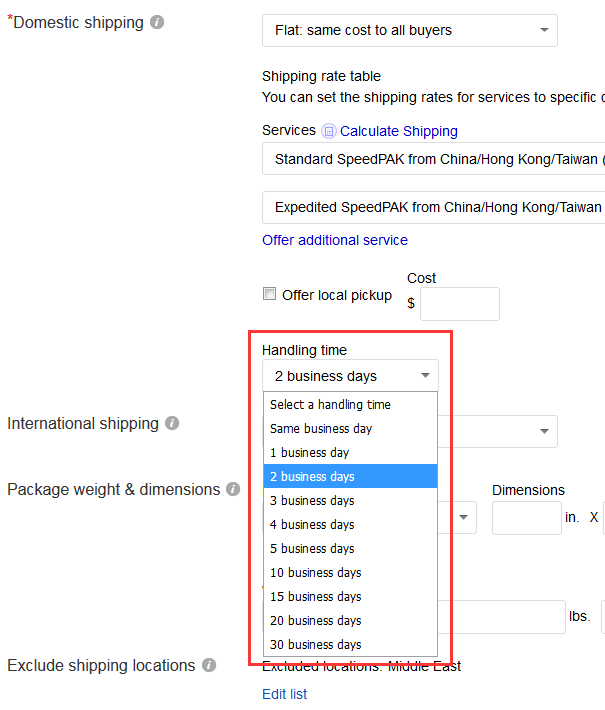The image size is (605, 710).
Task: Open Expedited SpeedPAK service dropdown
Action: click(435, 207)
